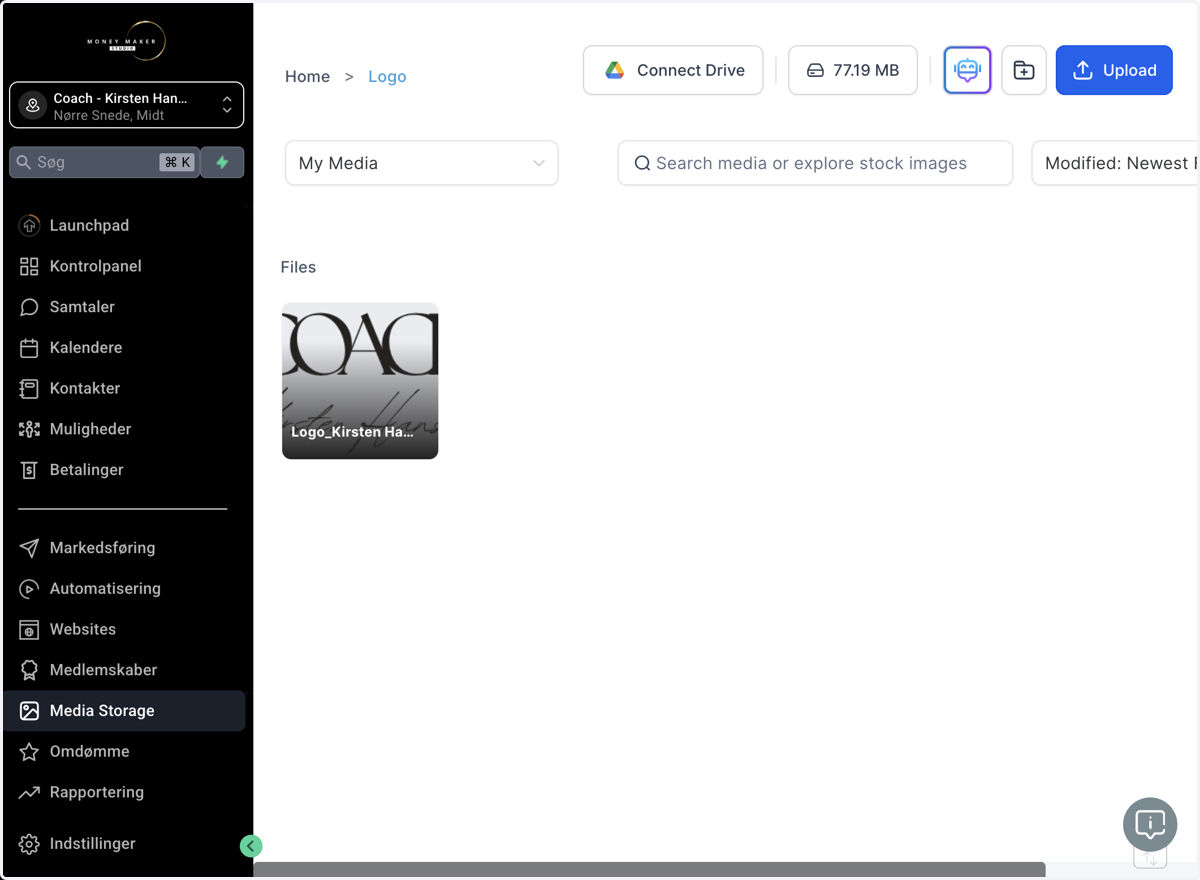Select the Logo breadcrumb
Image resolution: width=1200 pixels, height=880 pixels.
[x=387, y=76]
